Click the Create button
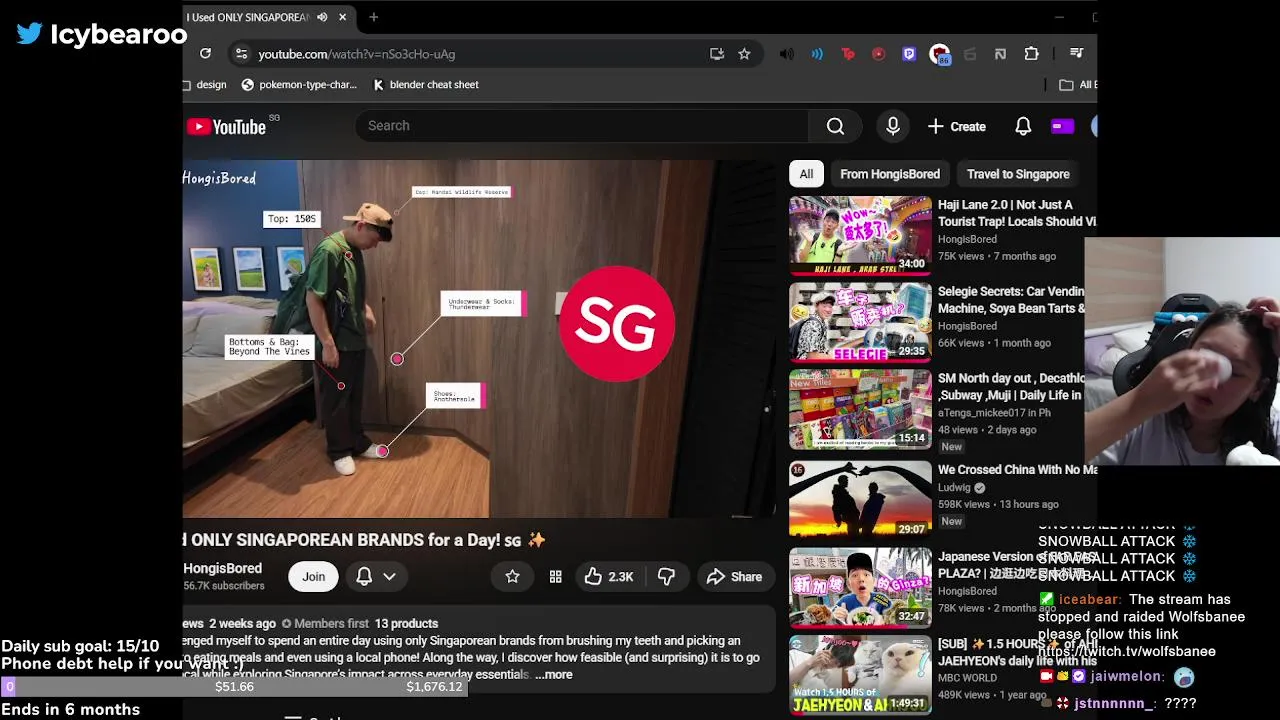This screenshot has width=1280, height=720. coord(957,126)
